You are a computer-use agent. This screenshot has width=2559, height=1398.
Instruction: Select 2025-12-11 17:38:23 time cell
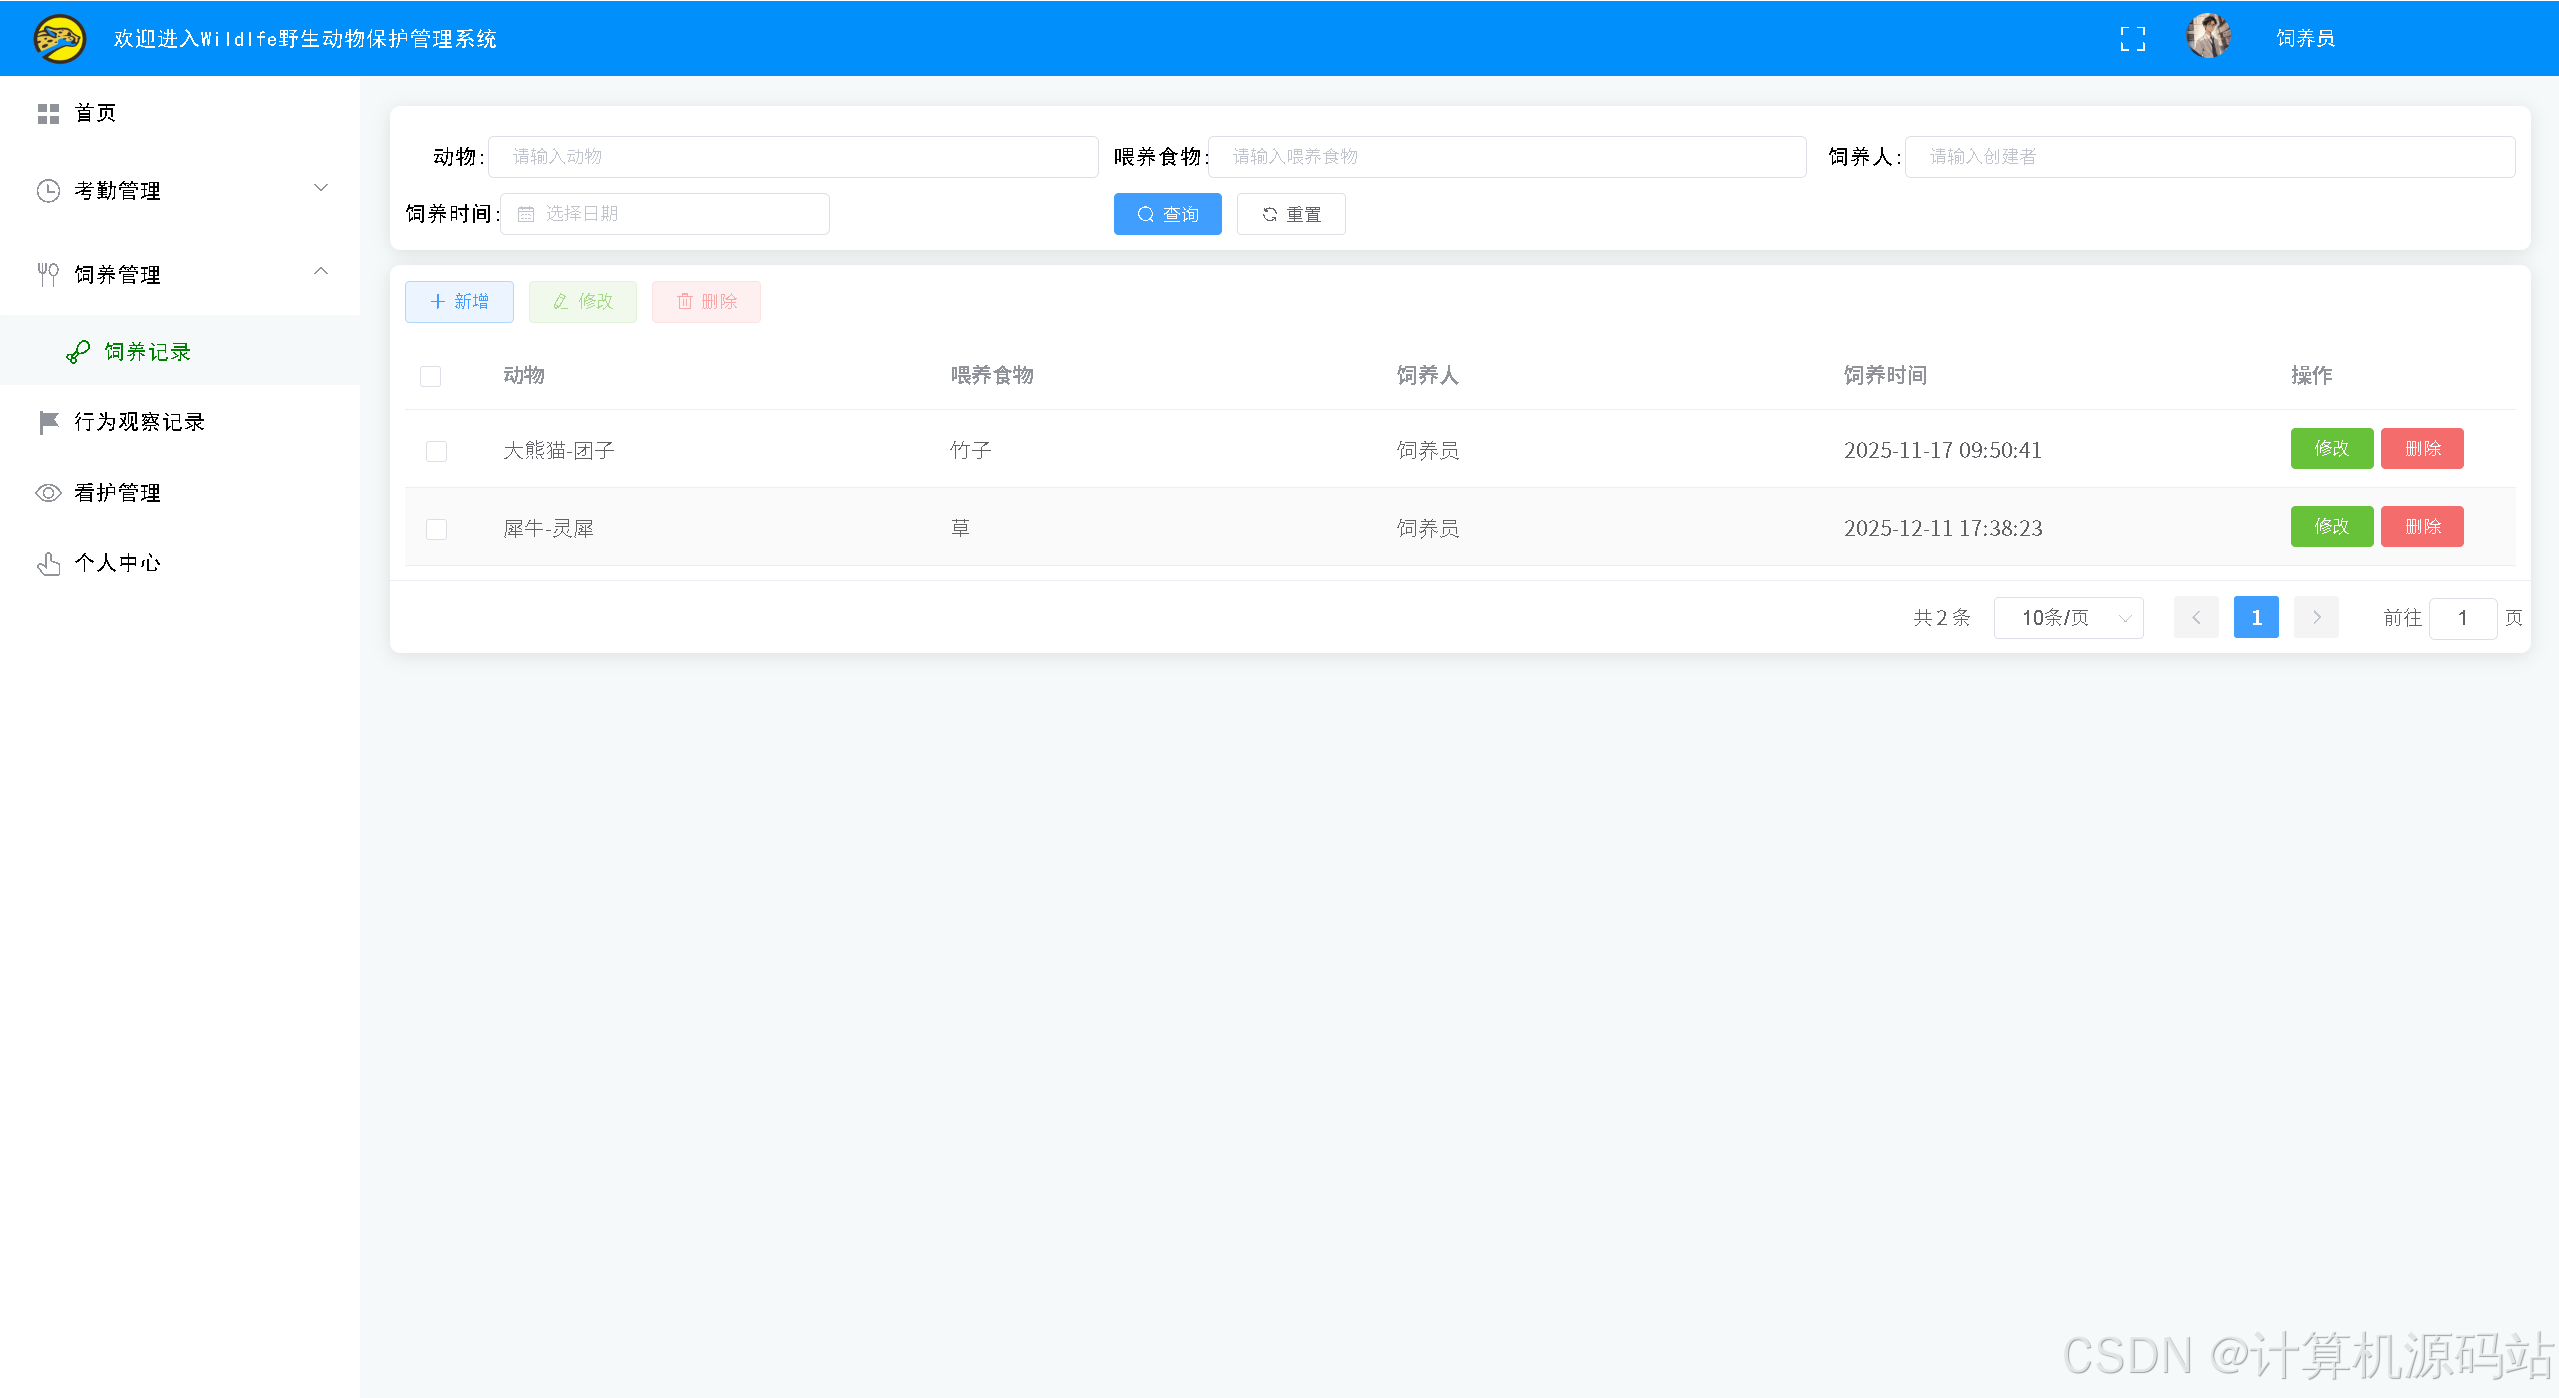(x=1943, y=528)
